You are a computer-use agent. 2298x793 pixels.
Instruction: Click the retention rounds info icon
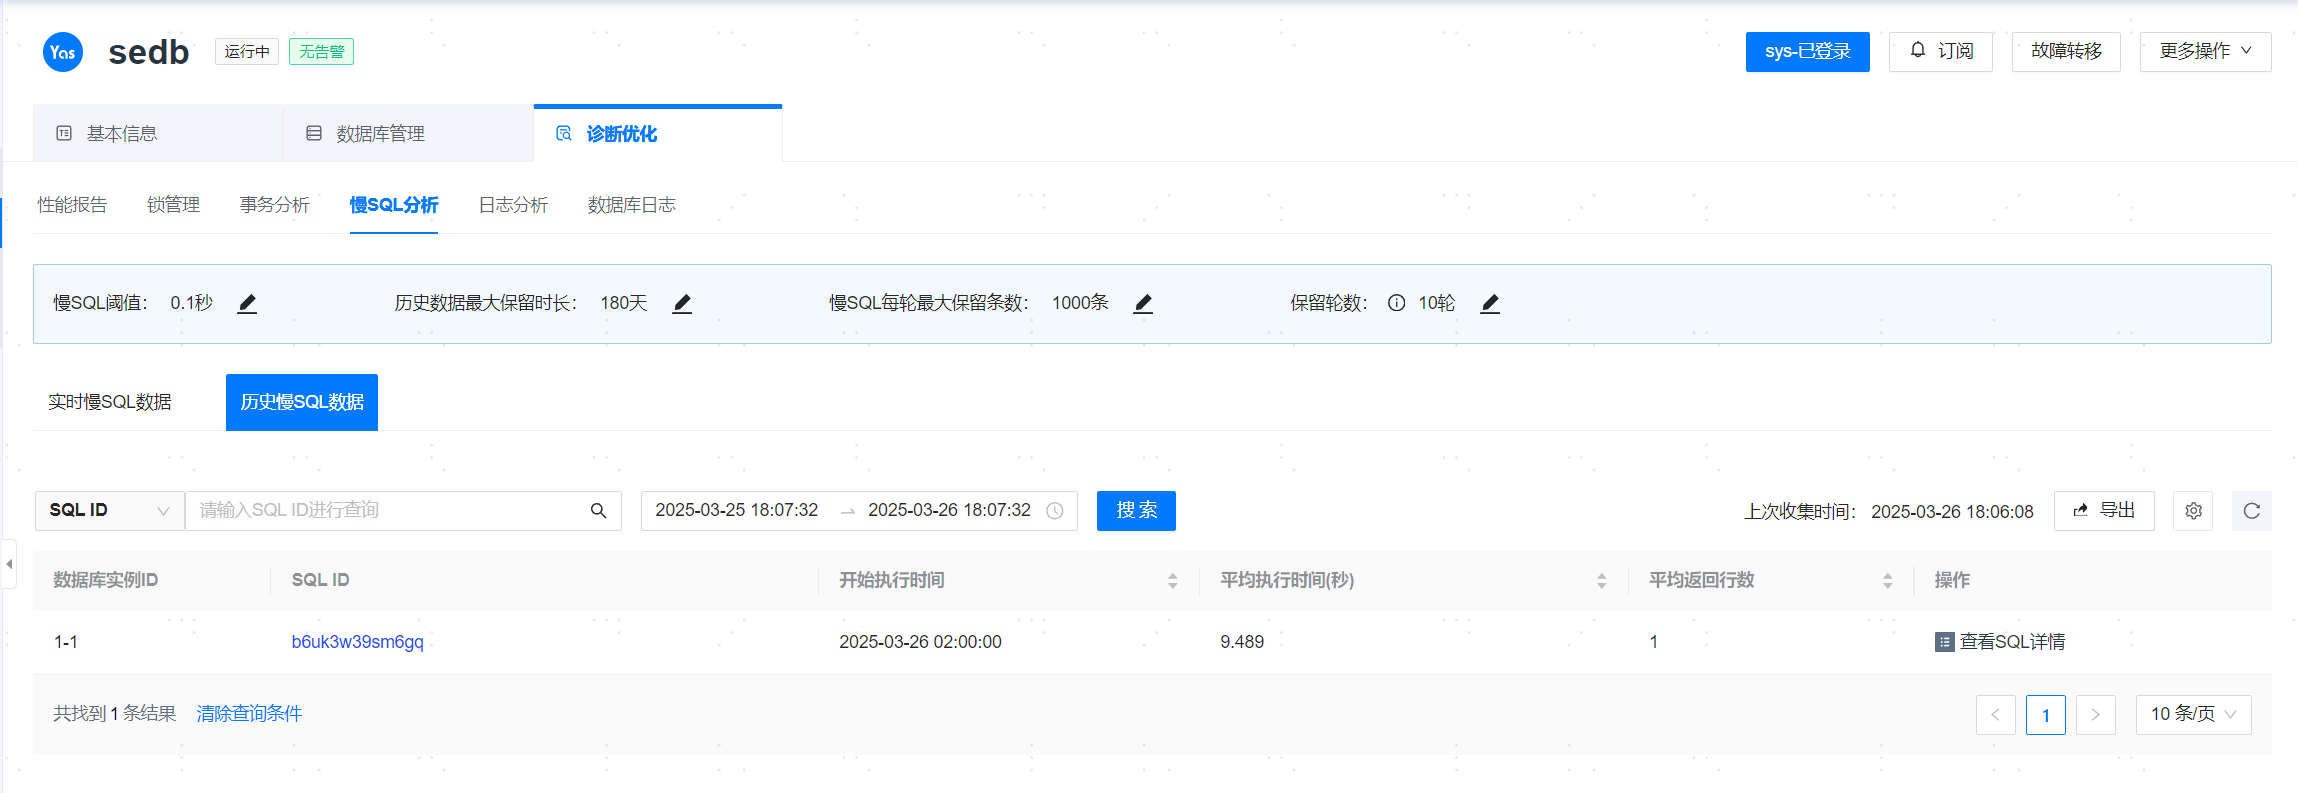point(1396,303)
